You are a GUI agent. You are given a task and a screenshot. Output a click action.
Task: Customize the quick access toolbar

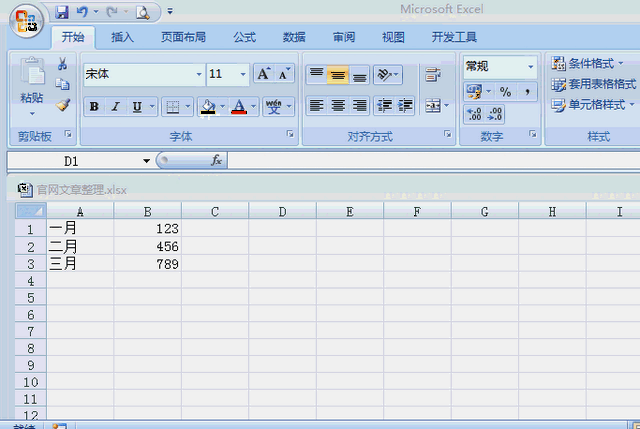[x=170, y=11]
